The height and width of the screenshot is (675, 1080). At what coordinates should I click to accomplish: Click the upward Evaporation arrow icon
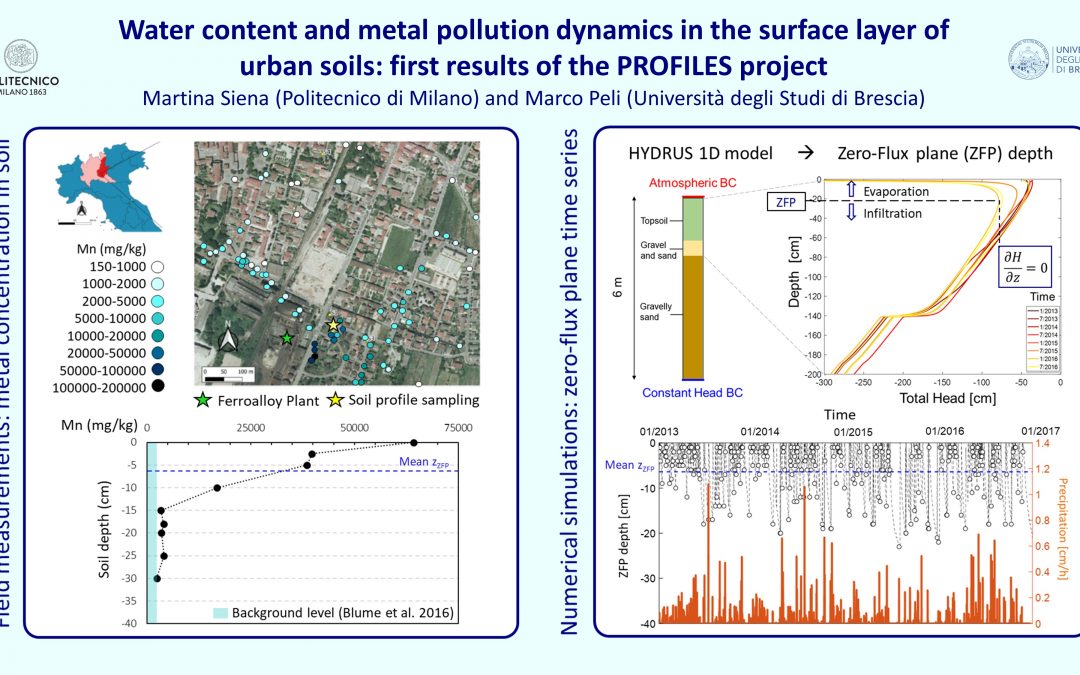[x=851, y=190]
